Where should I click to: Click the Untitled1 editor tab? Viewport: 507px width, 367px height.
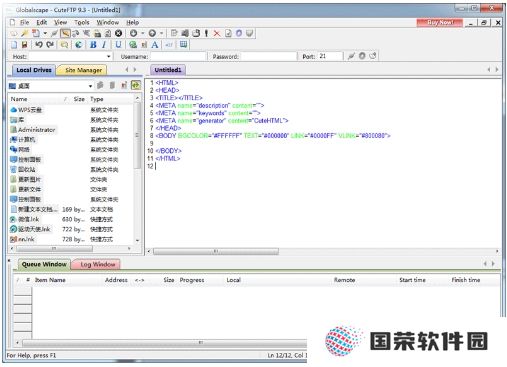click(168, 70)
